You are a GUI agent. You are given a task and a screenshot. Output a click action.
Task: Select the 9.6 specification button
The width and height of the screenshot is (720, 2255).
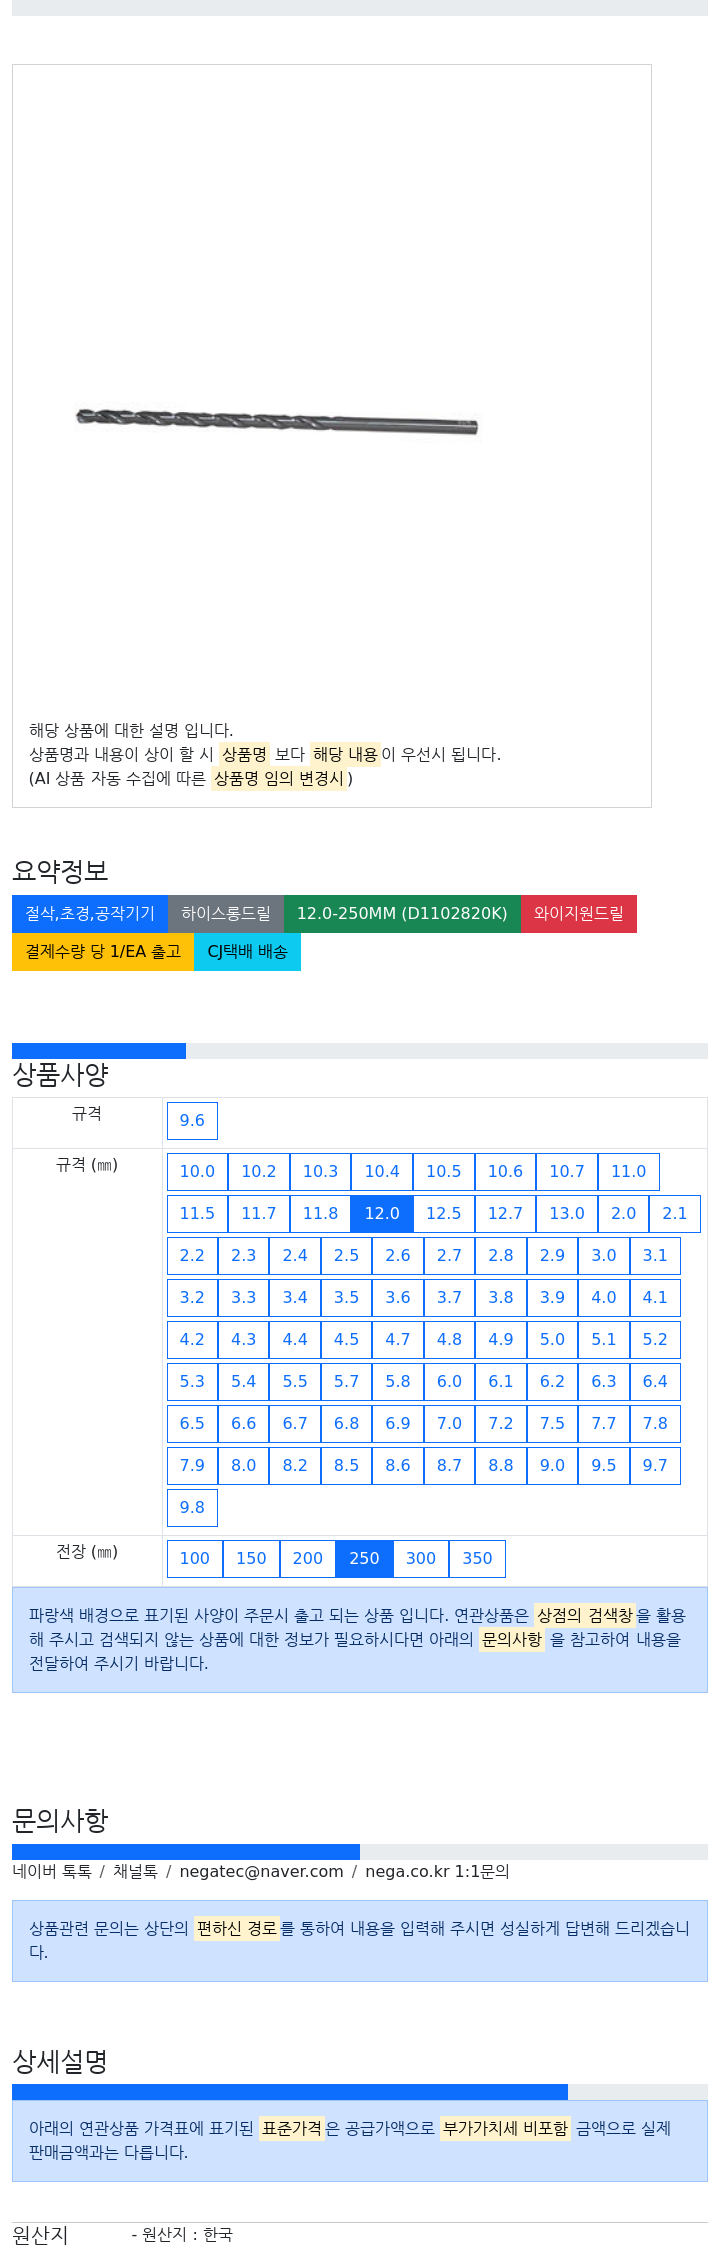coord(192,1120)
